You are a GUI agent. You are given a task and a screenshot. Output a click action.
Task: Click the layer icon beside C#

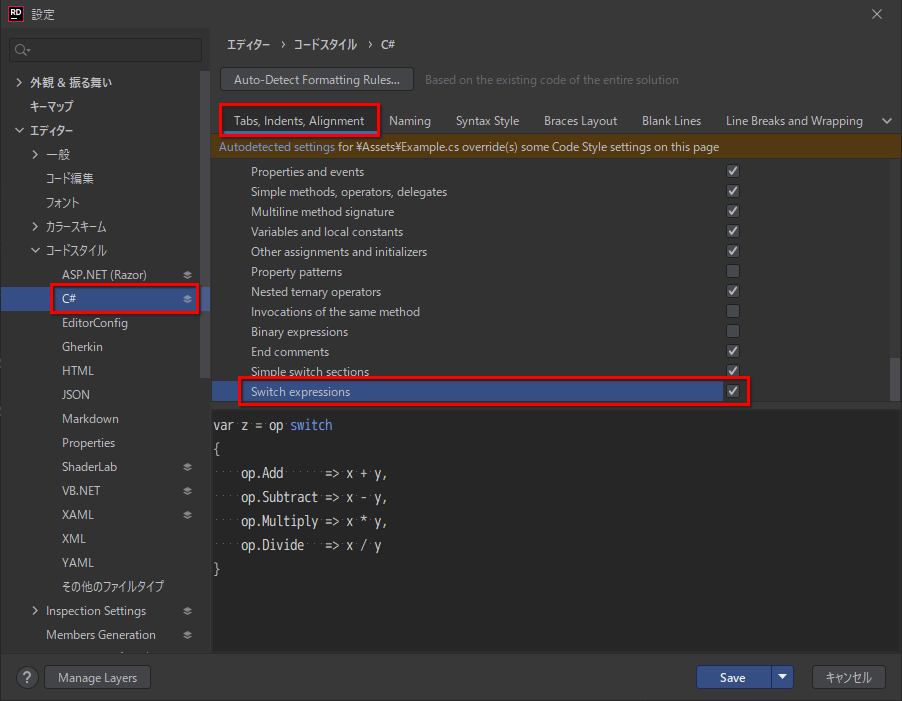(x=188, y=299)
